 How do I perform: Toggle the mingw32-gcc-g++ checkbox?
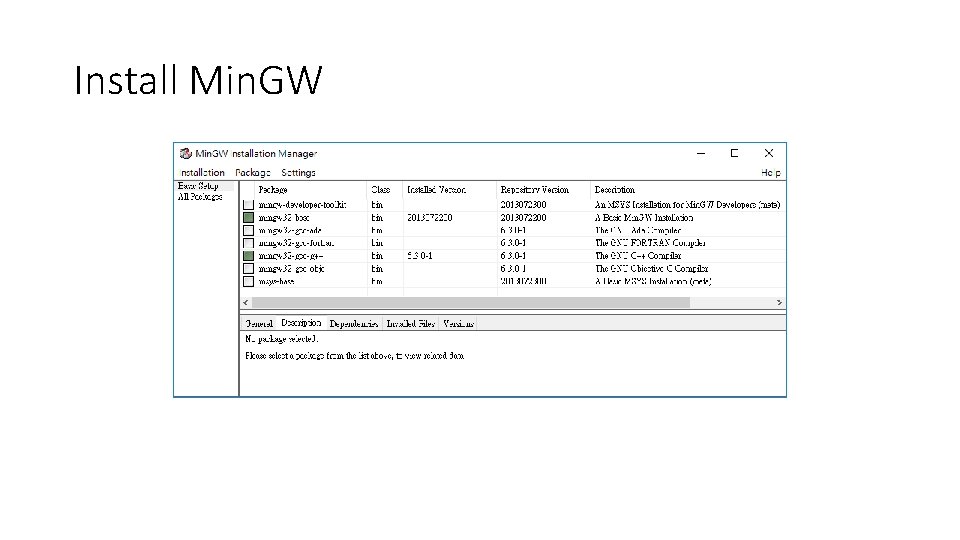(x=248, y=256)
